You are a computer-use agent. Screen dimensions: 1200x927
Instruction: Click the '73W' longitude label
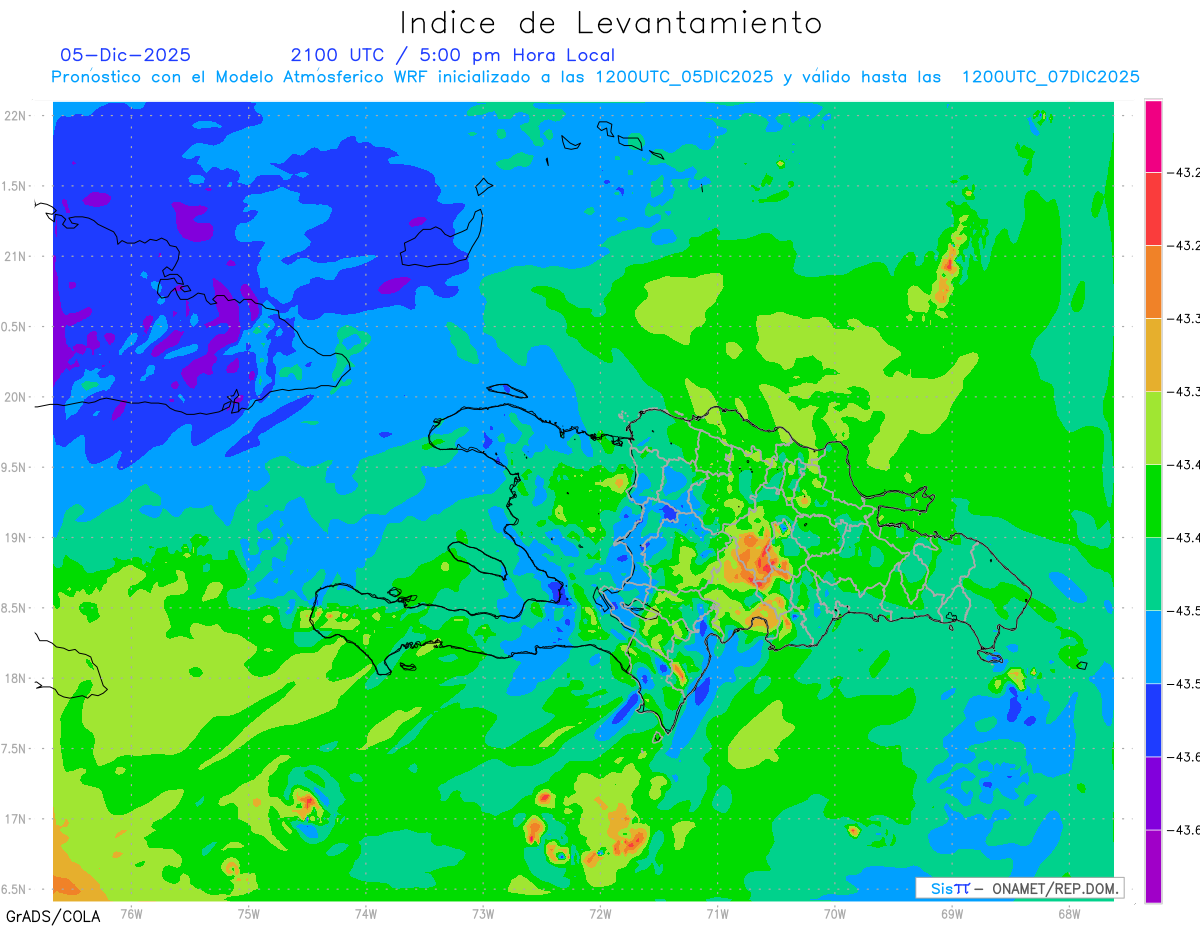[x=483, y=913]
